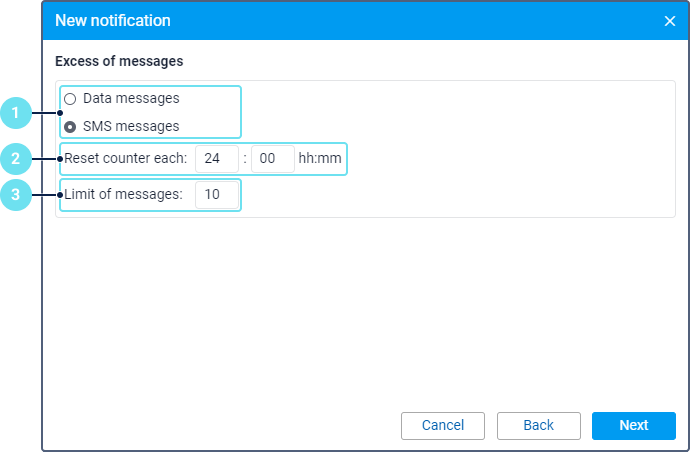The width and height of the screenshot is (690, 452).
Task: Click the Limit of messages input
Action: [x=217, y=194]
